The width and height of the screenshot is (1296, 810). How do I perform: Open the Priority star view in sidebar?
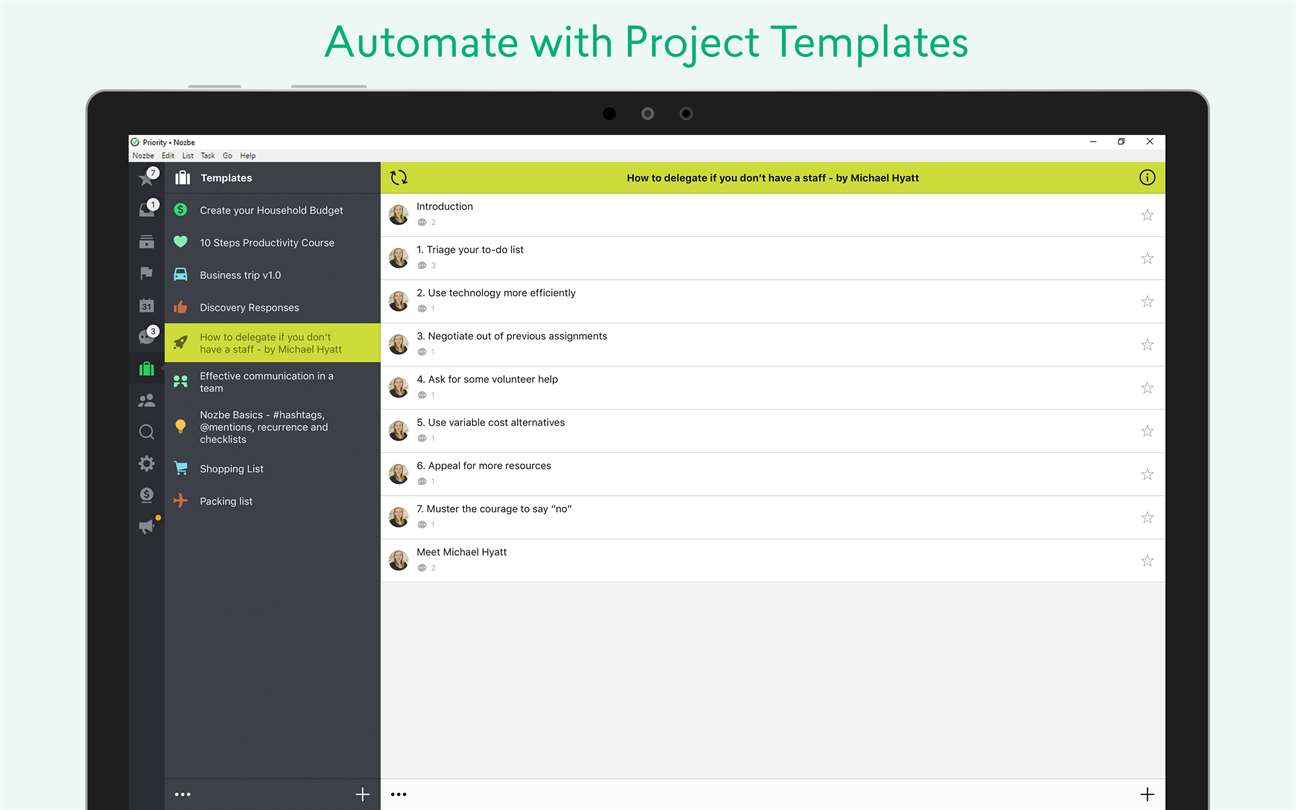point(147,179)
